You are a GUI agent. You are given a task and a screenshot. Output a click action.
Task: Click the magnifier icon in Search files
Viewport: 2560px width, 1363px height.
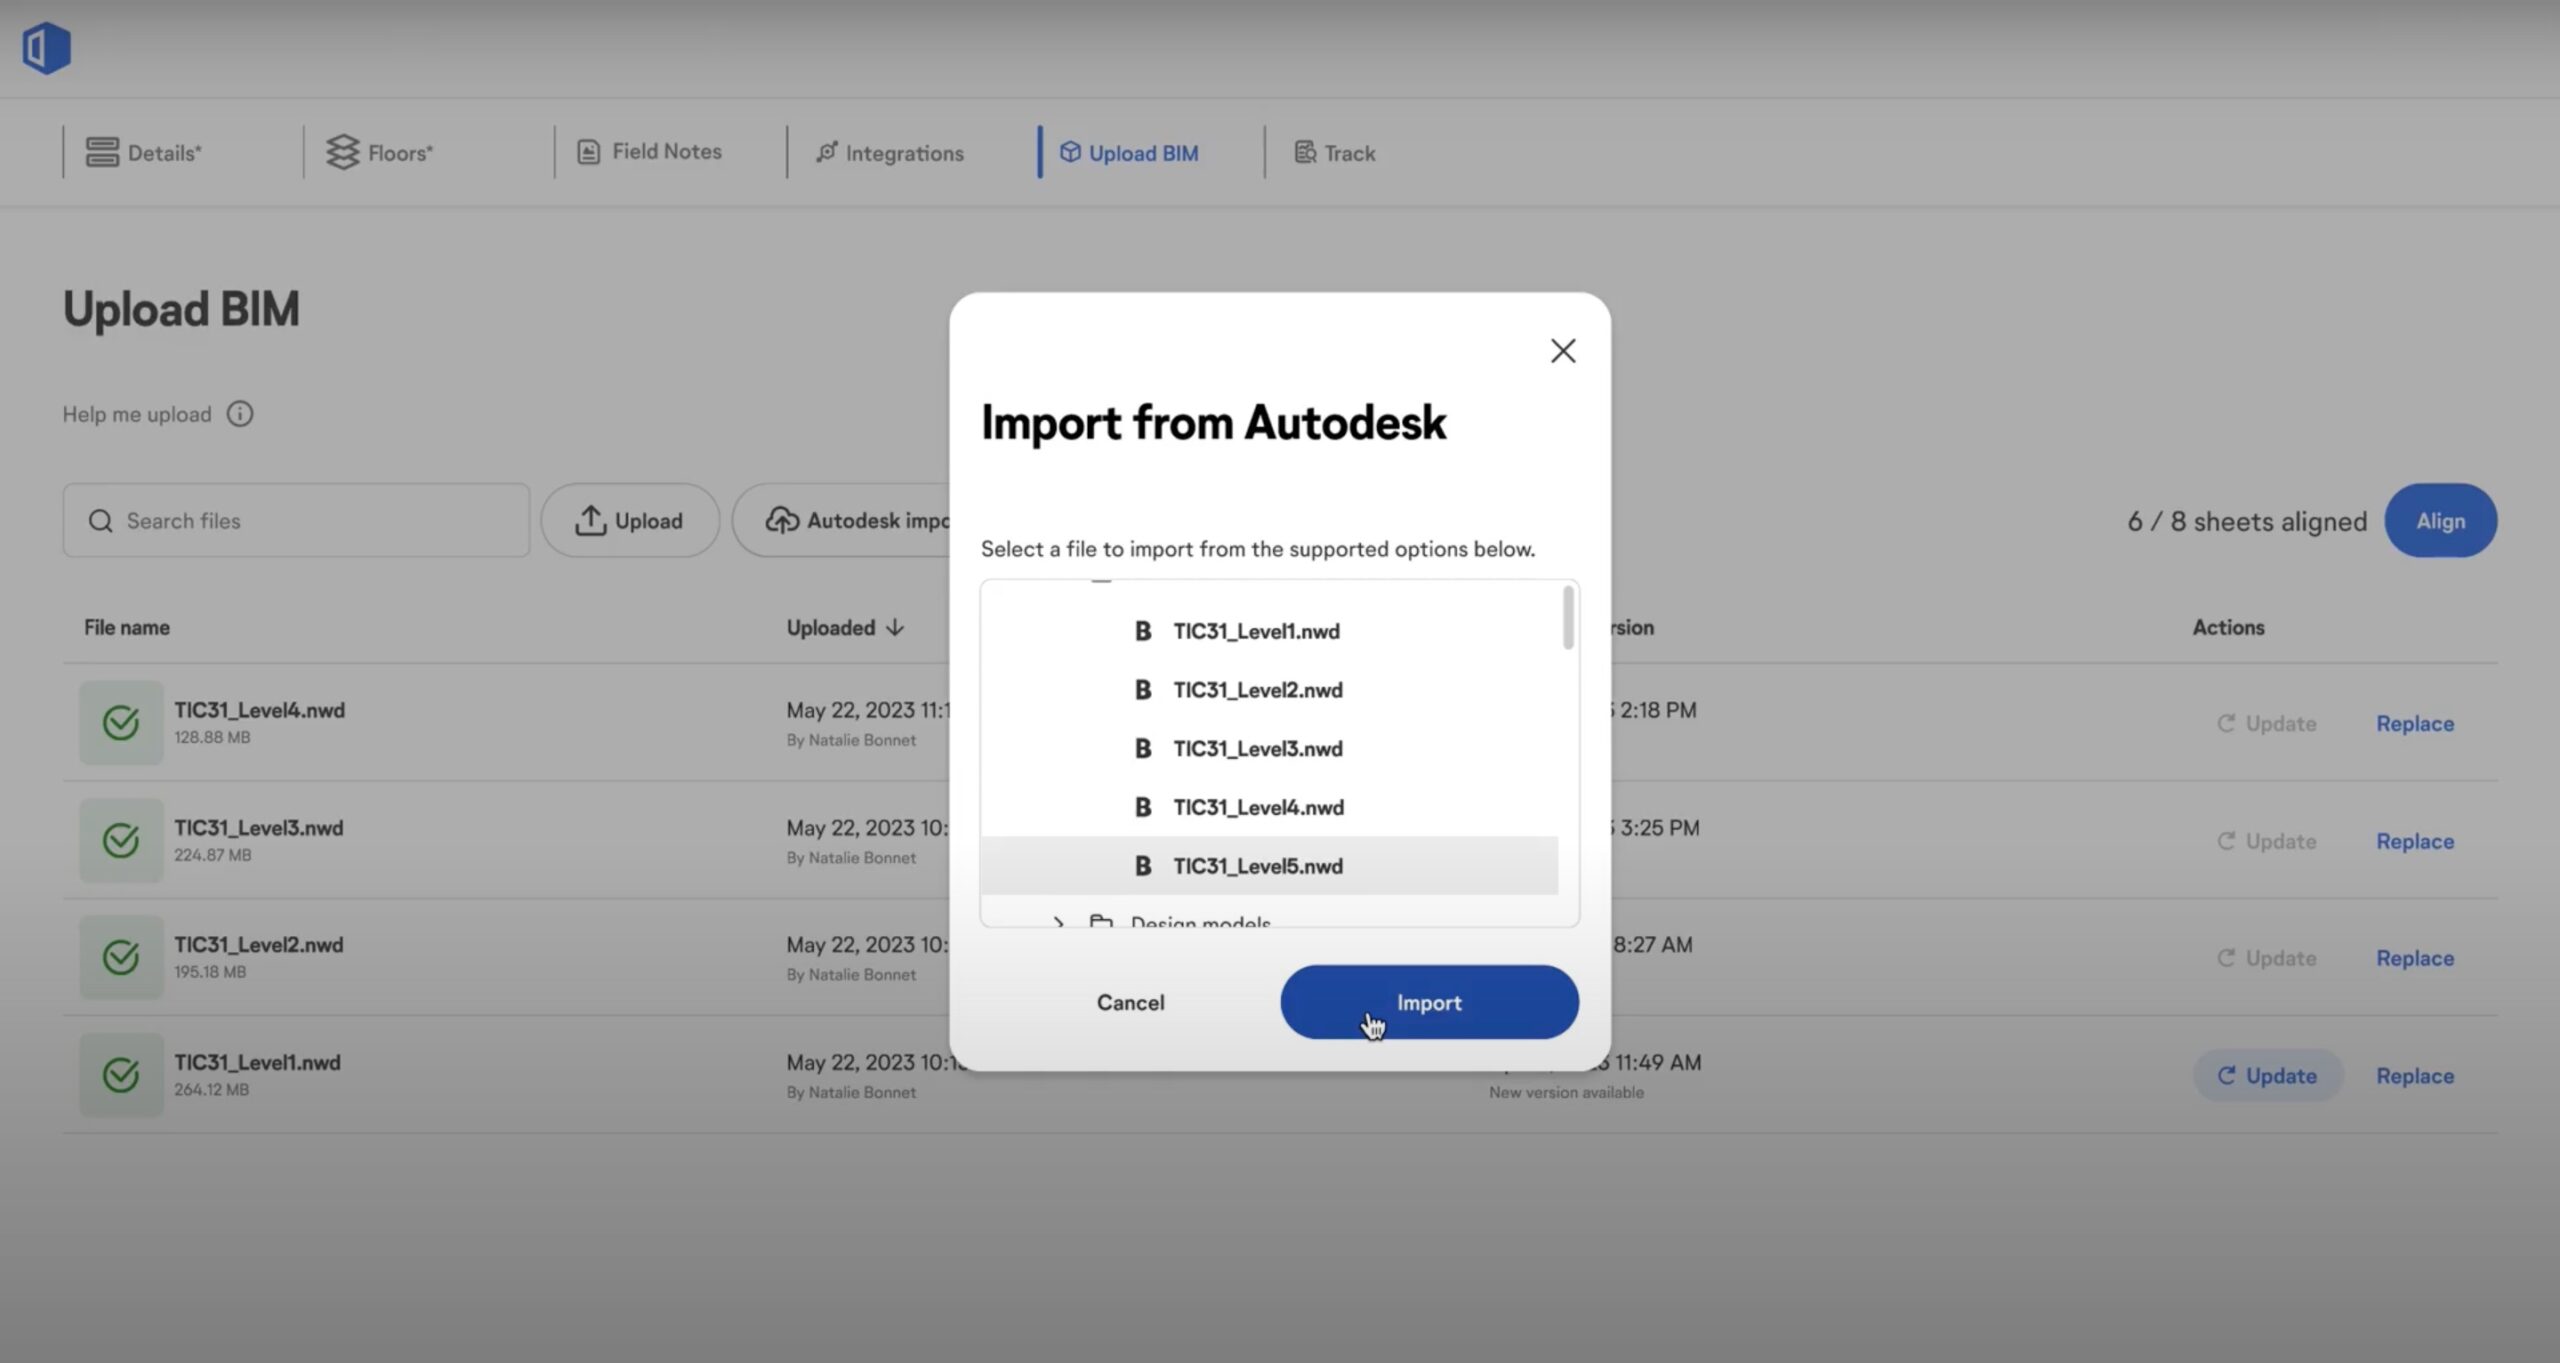point(100,521)
